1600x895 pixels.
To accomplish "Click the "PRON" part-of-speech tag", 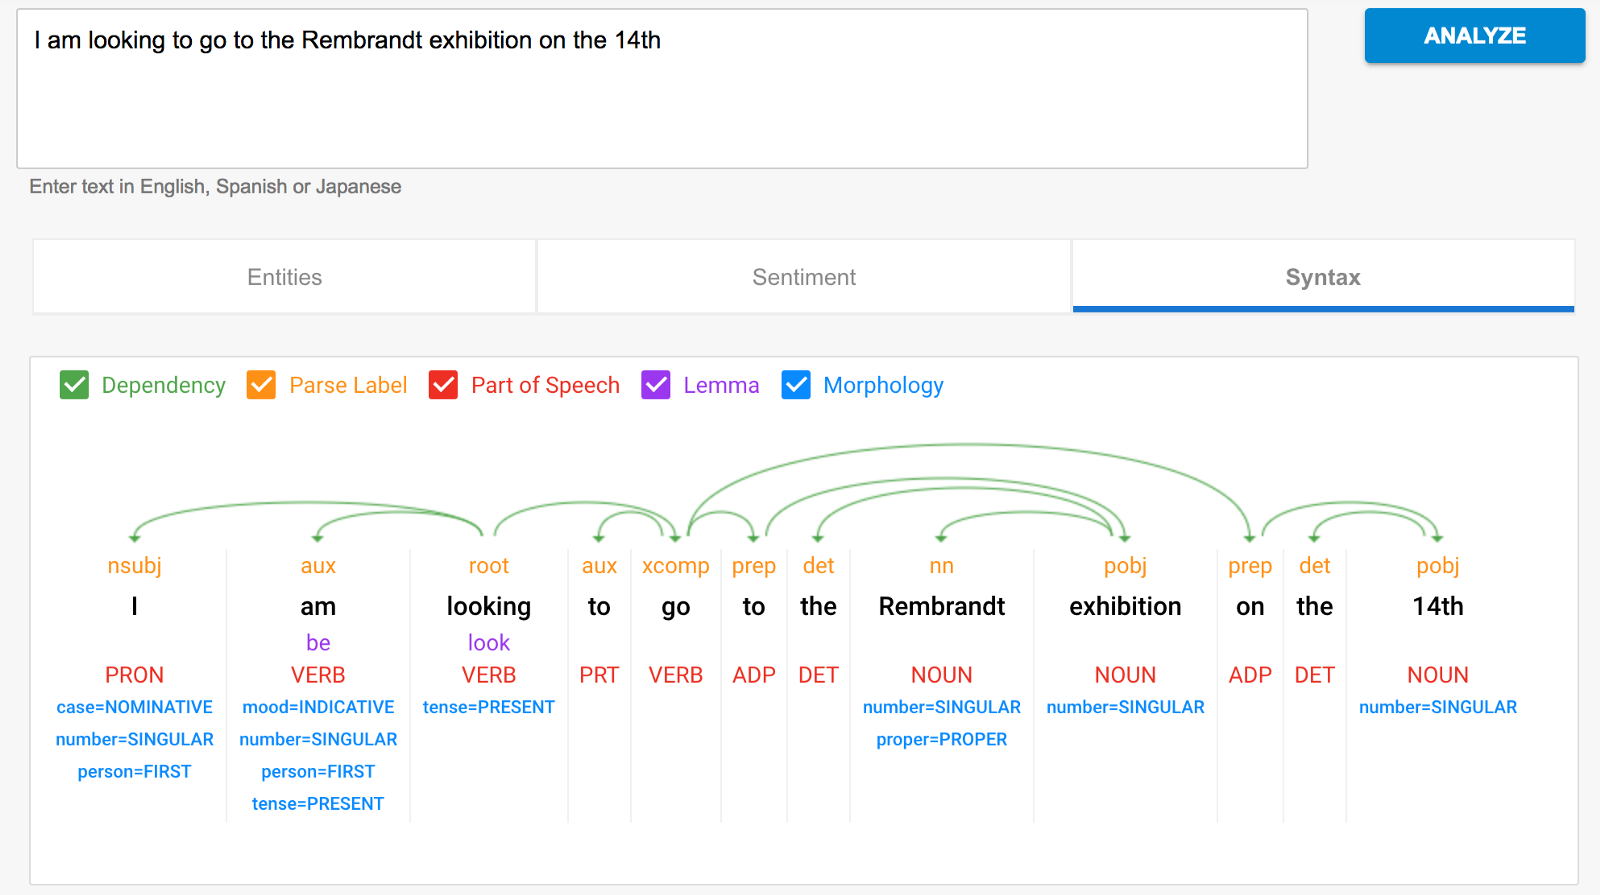I will point(134,675).
